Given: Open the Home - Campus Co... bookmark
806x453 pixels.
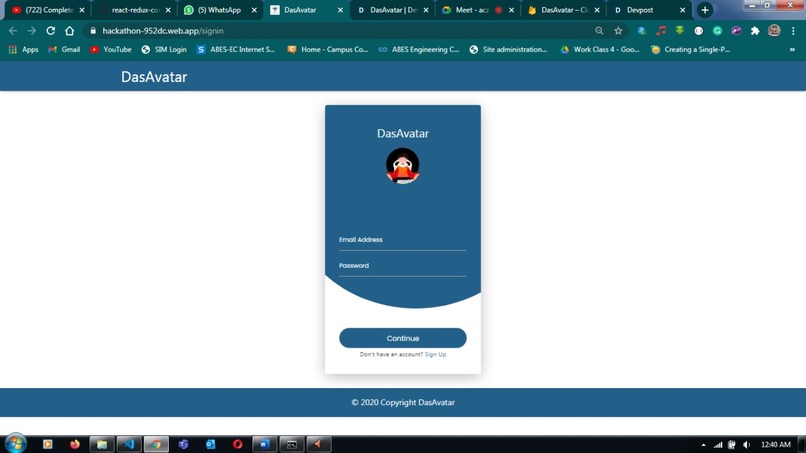Looking at the screenshot, I should click(x=328, y=49).
